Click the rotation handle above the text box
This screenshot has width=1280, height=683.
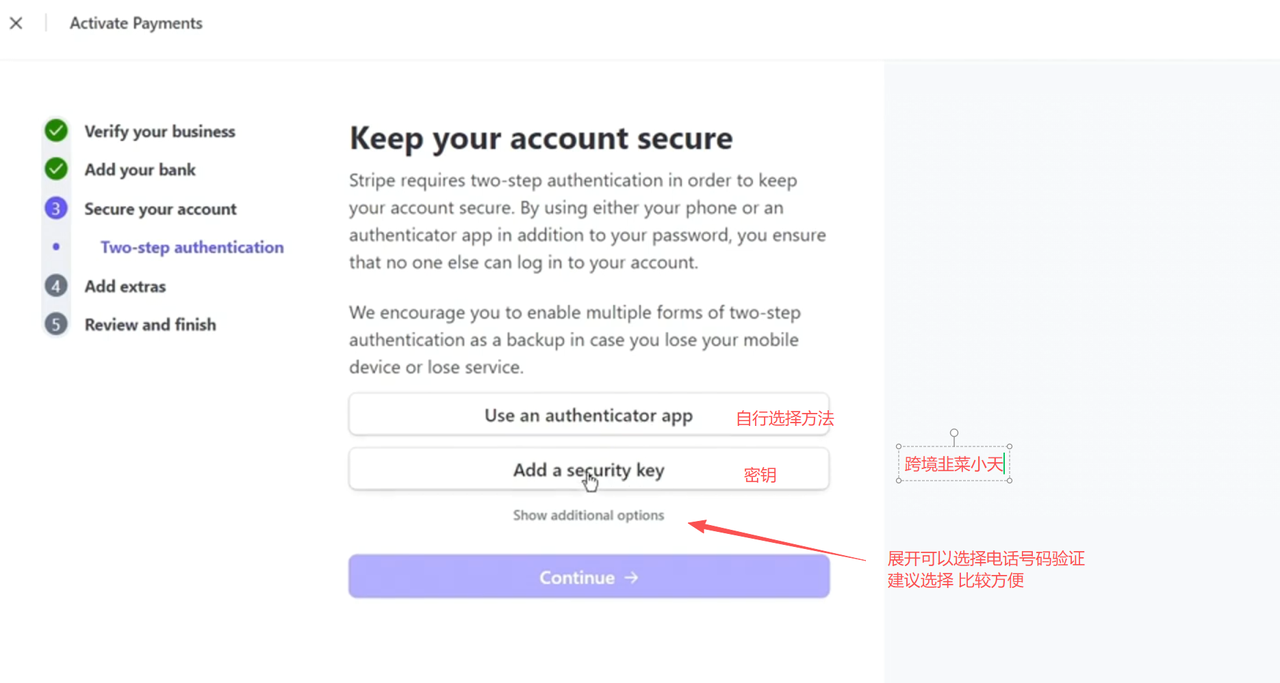pyautogui.click(x=954, y=433)
